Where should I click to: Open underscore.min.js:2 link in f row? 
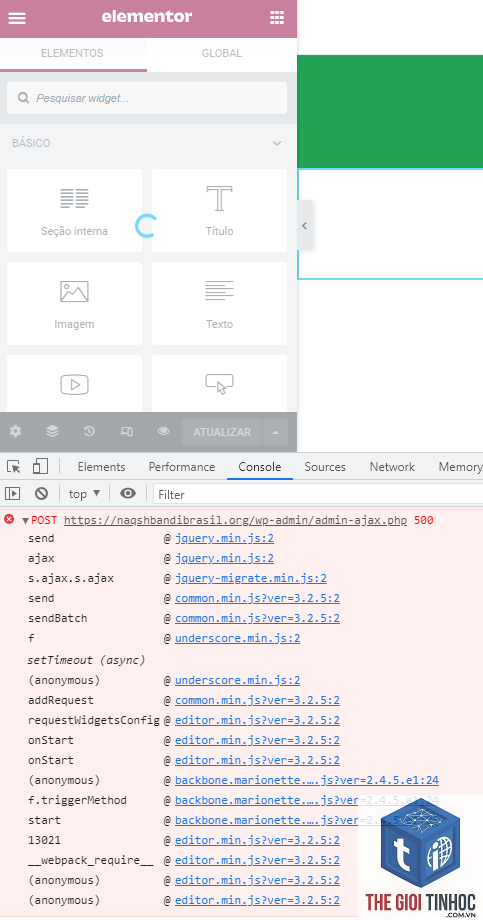pos(238,638)
